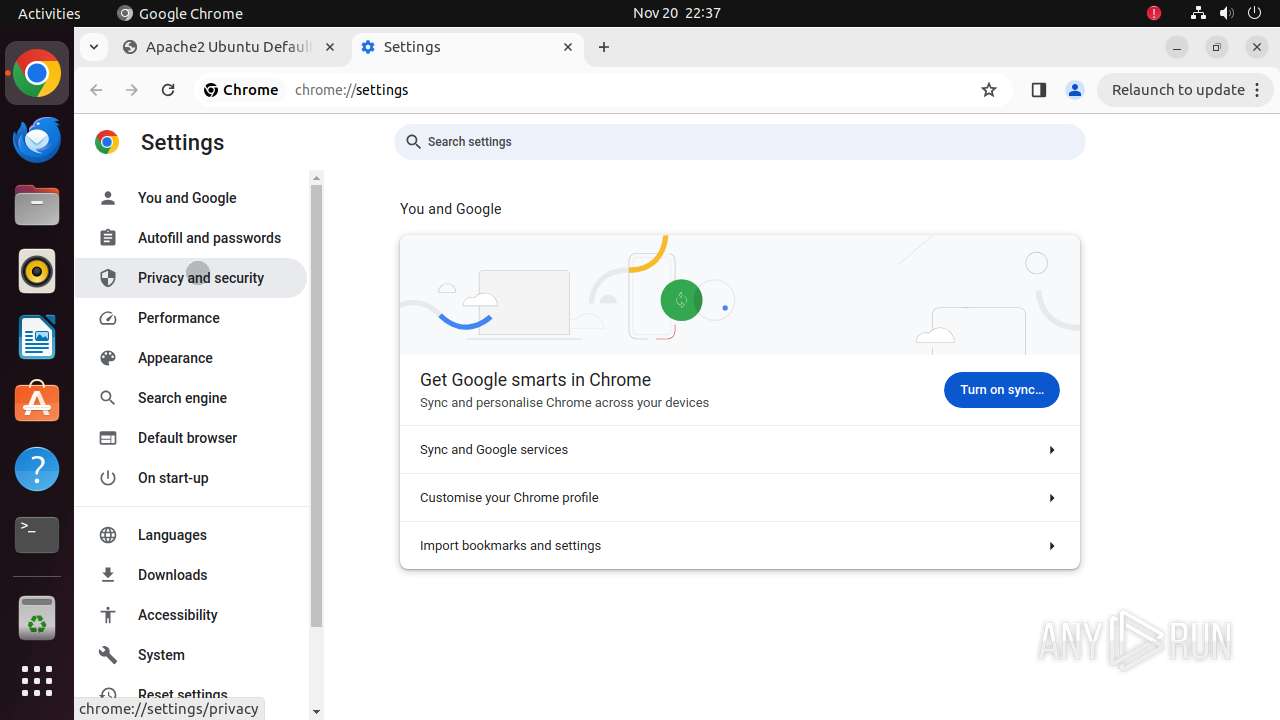Screen dimensions: 1280x720
Task: Click the Downloads arrow icon
Action: [x=108, y=575]
